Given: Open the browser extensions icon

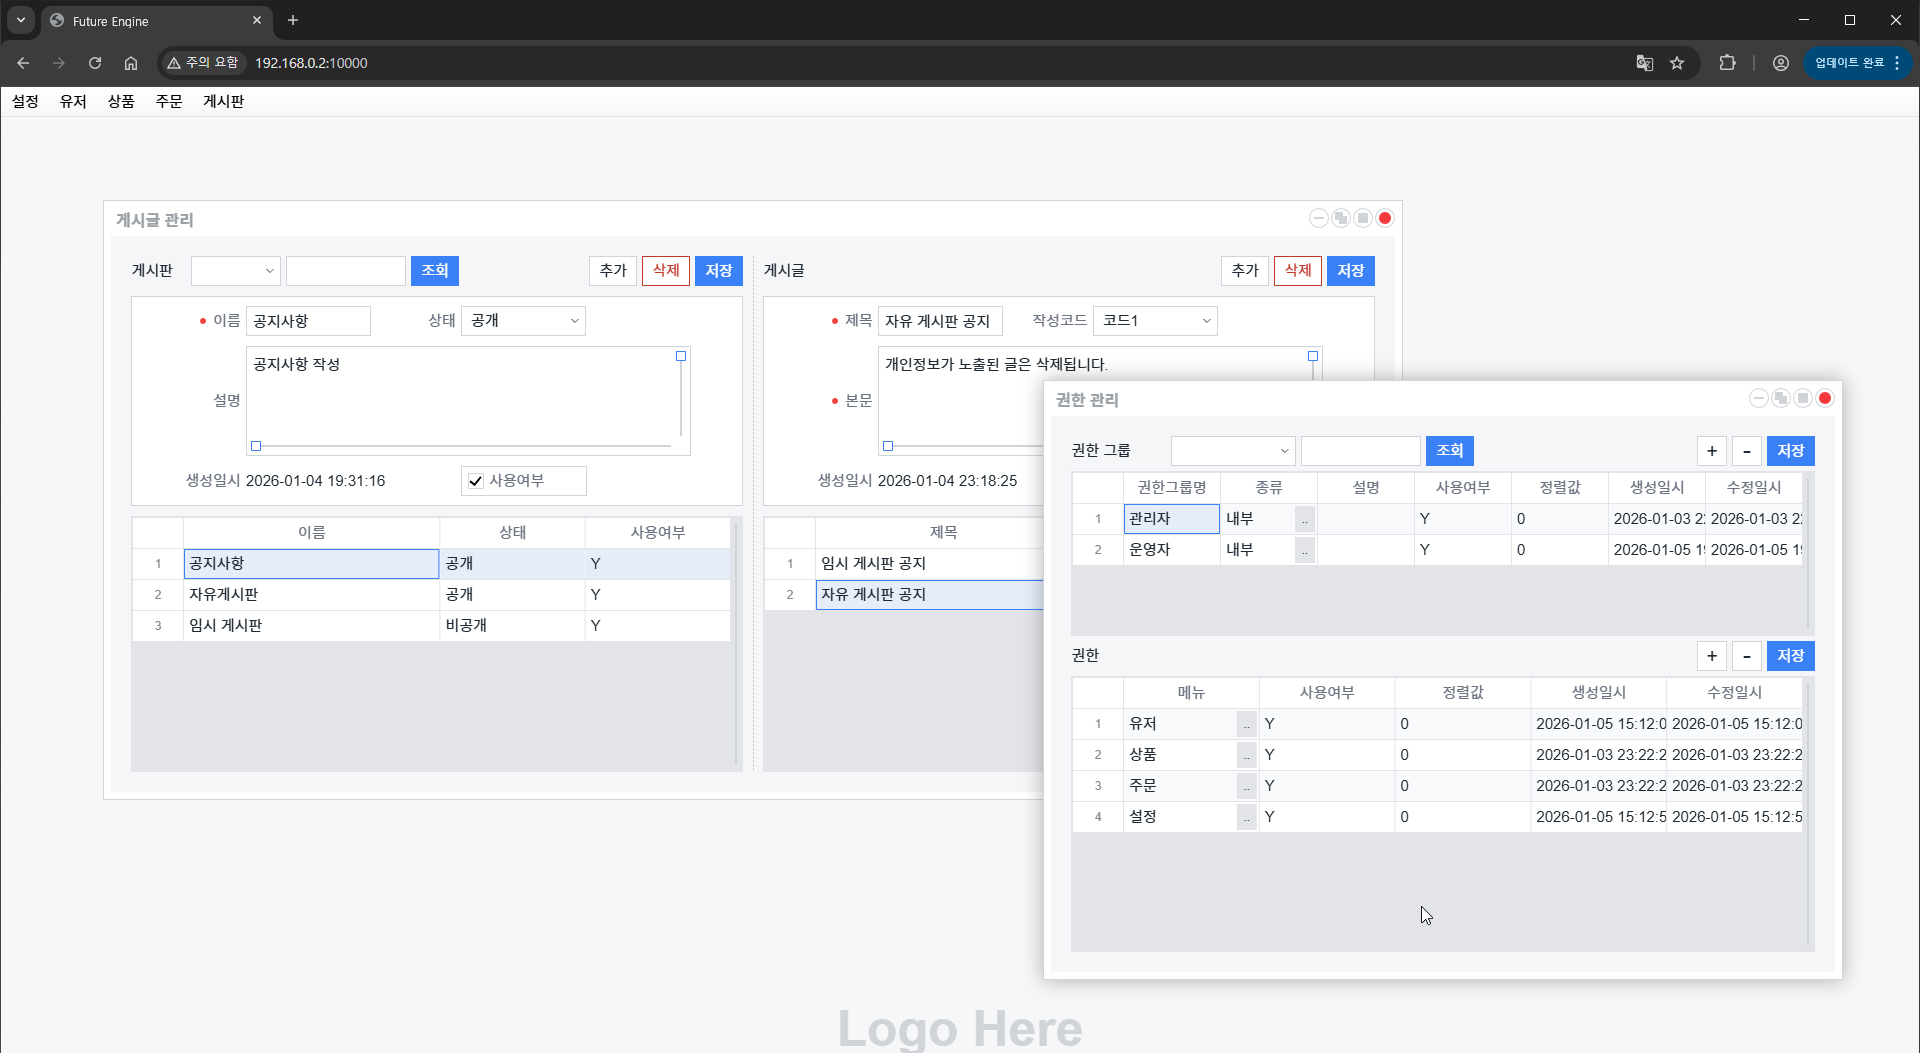Looking at the screenshot, I should [1727, 63].
